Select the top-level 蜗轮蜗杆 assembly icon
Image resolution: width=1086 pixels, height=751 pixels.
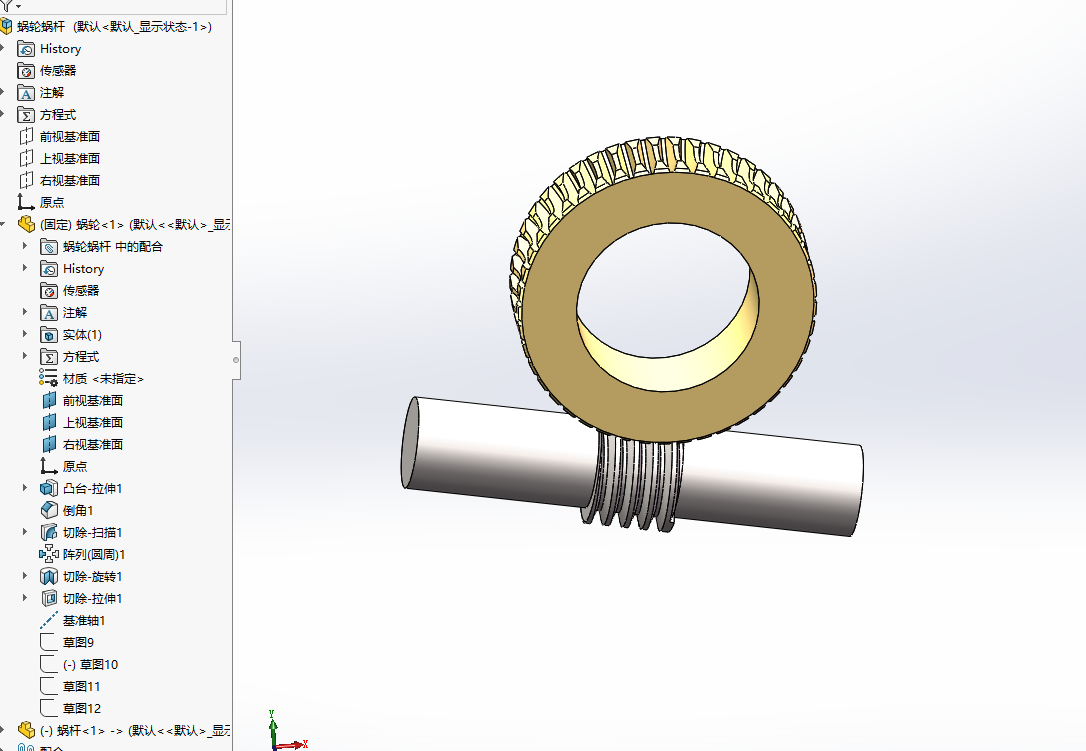(6, 26)
